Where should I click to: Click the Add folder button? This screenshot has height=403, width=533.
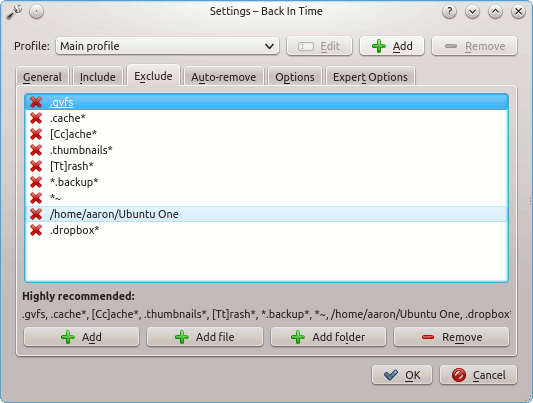click(x=328, y=337)
